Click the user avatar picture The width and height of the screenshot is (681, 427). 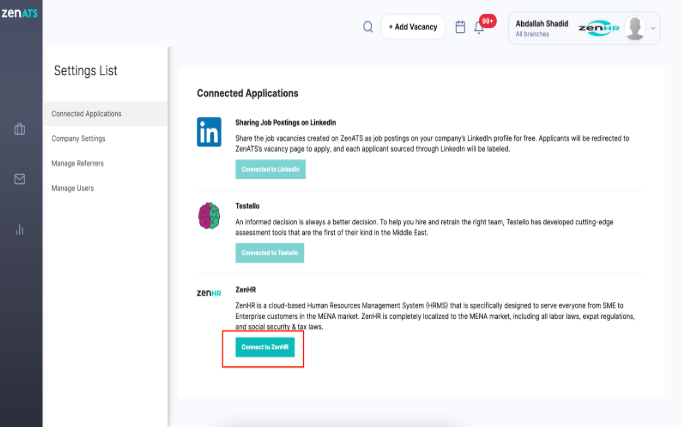tap(635, 28)
